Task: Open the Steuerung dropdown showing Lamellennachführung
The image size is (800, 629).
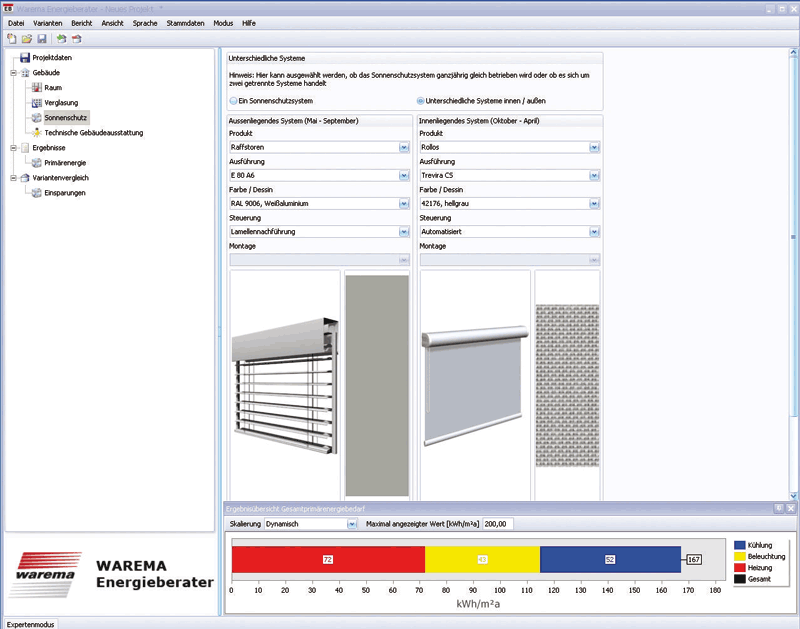Action: pyautogui.click(x=404, y=232)
